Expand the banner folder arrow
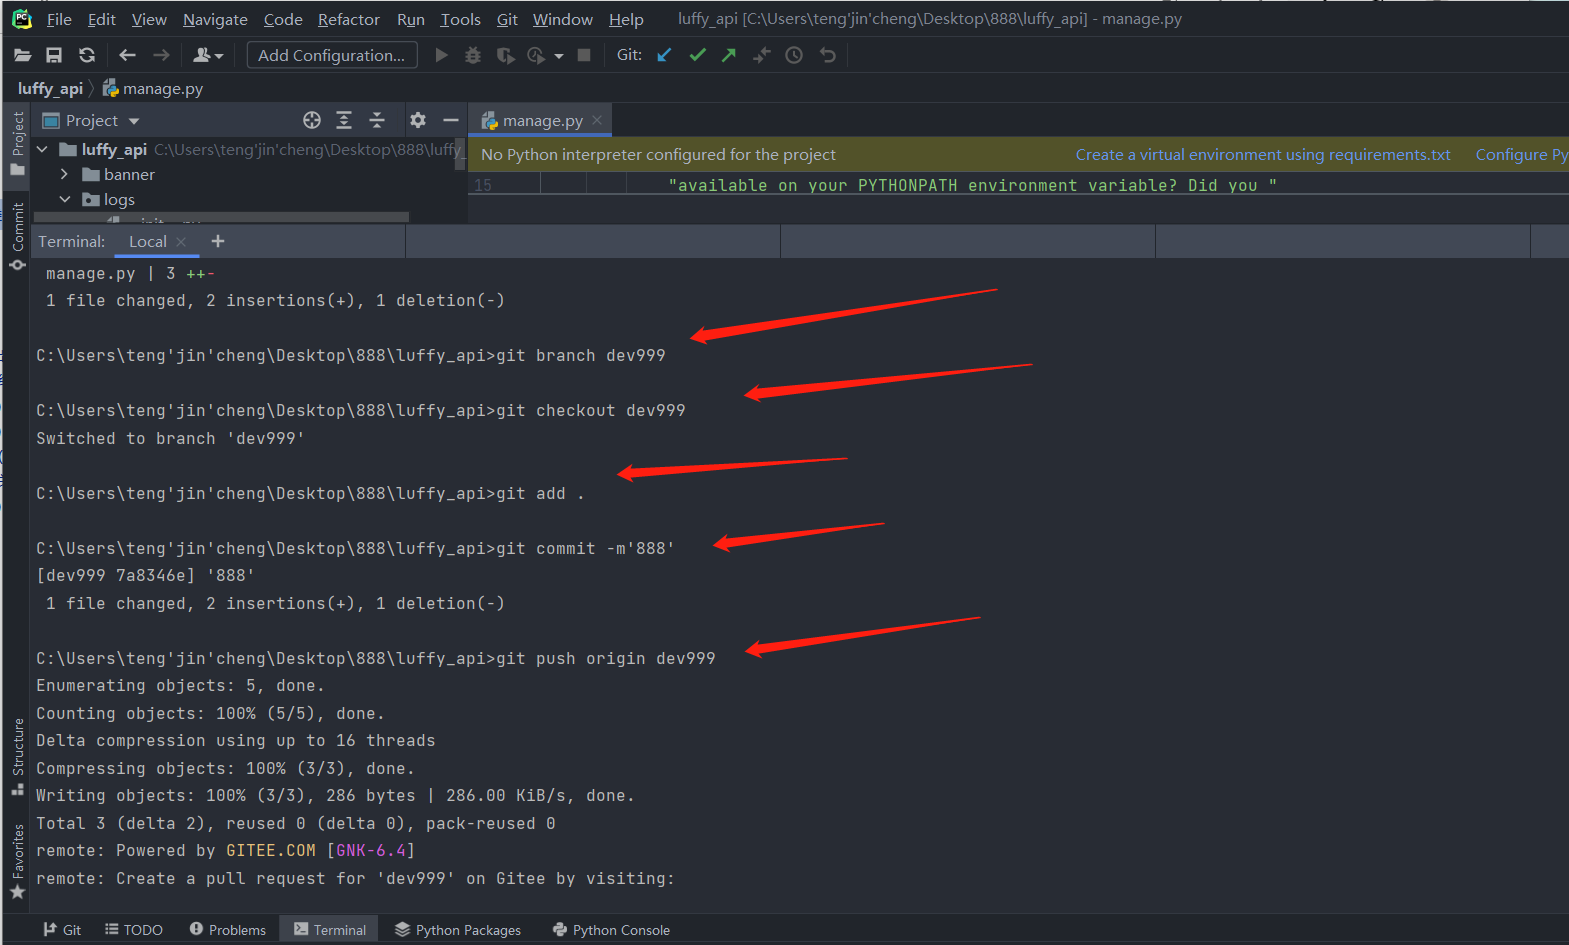The image size is (1569, 945). click(x=64, y=174)
